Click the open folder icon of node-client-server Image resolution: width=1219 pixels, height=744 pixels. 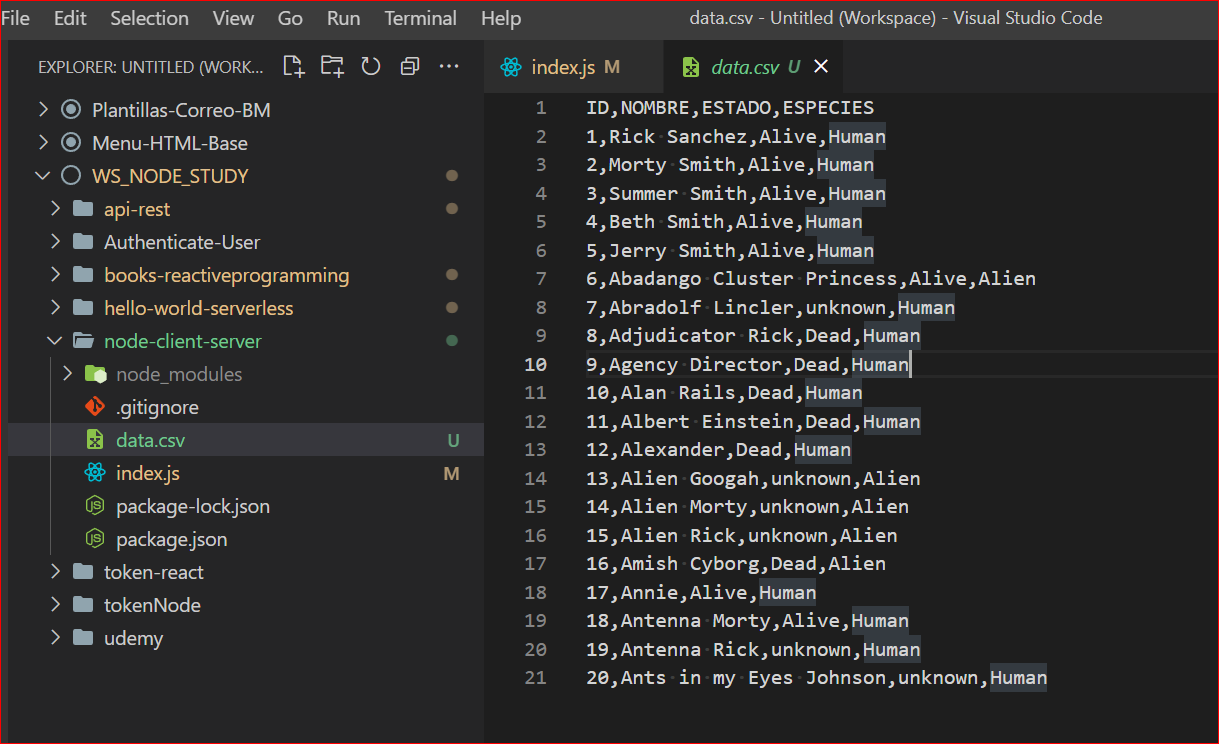pos(83,341)
